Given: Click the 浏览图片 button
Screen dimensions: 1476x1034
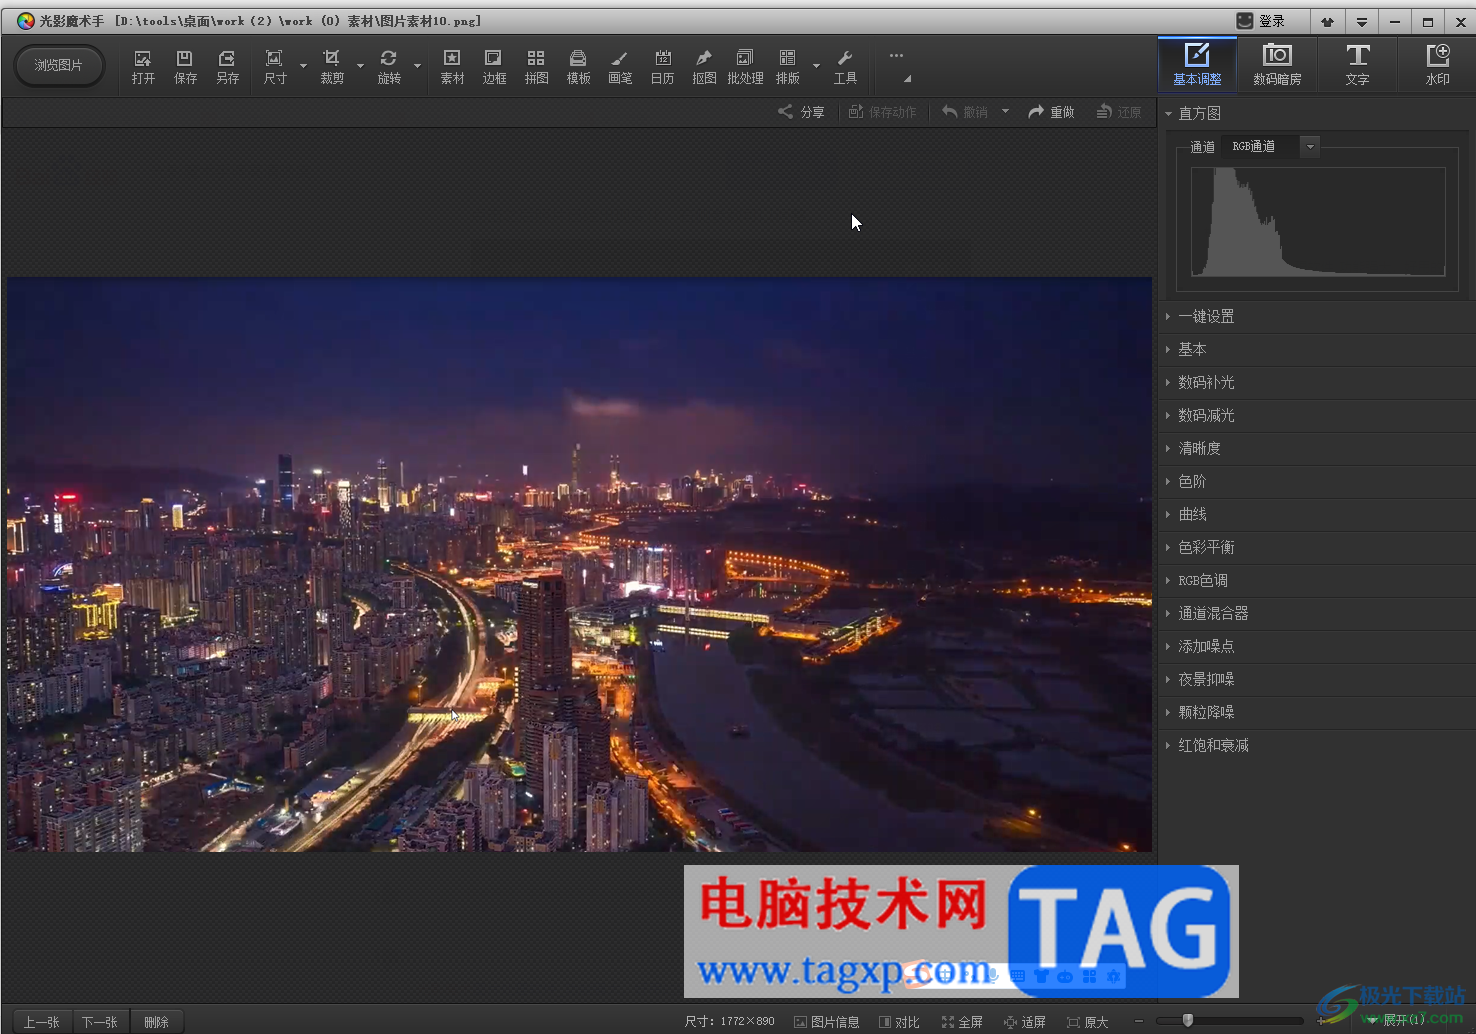Looking at the screenshot, I should click(59, 66).
